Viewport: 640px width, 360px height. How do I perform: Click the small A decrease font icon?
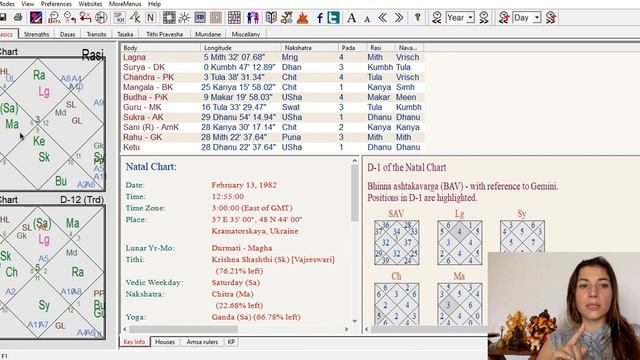tap(367, 19)
